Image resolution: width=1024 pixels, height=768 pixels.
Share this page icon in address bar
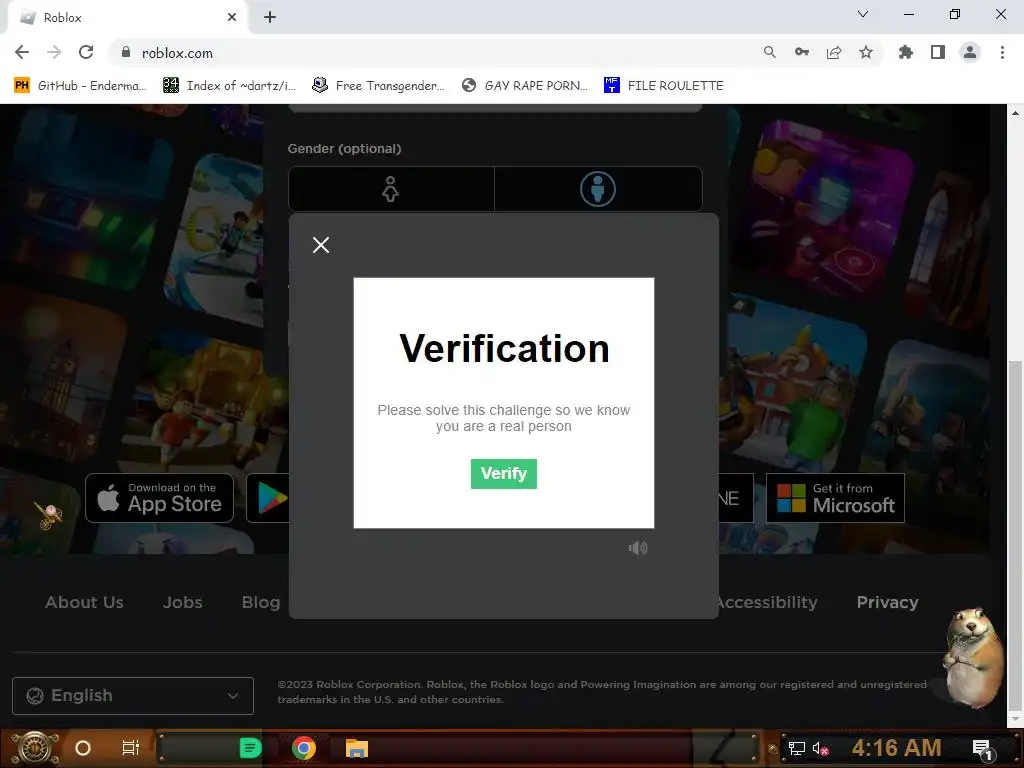[834, 53]
